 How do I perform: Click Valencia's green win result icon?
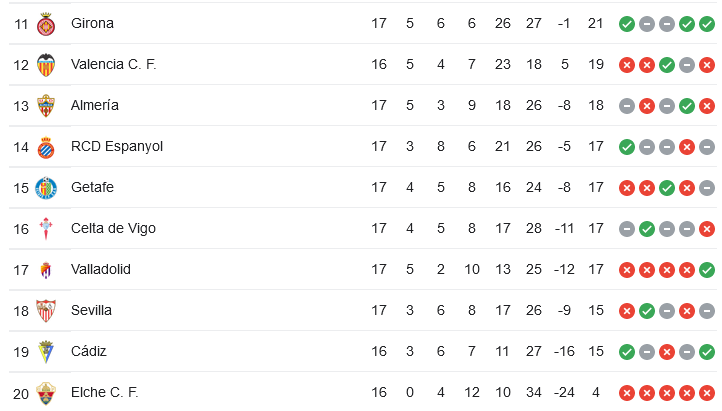pos(666,65)
